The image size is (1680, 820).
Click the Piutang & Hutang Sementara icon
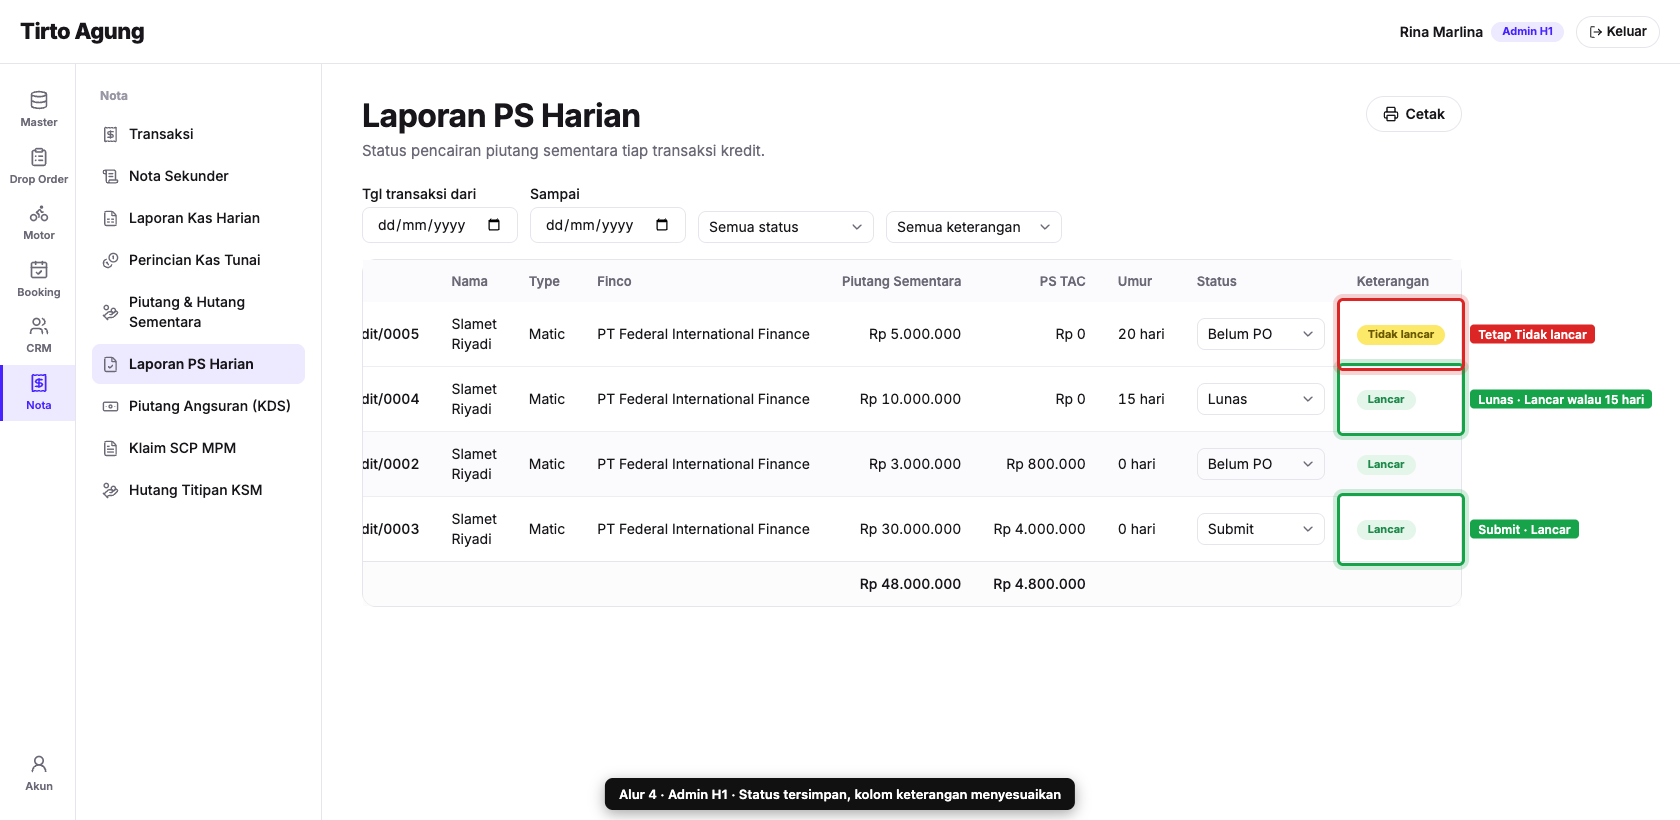[x=111, y=312]
